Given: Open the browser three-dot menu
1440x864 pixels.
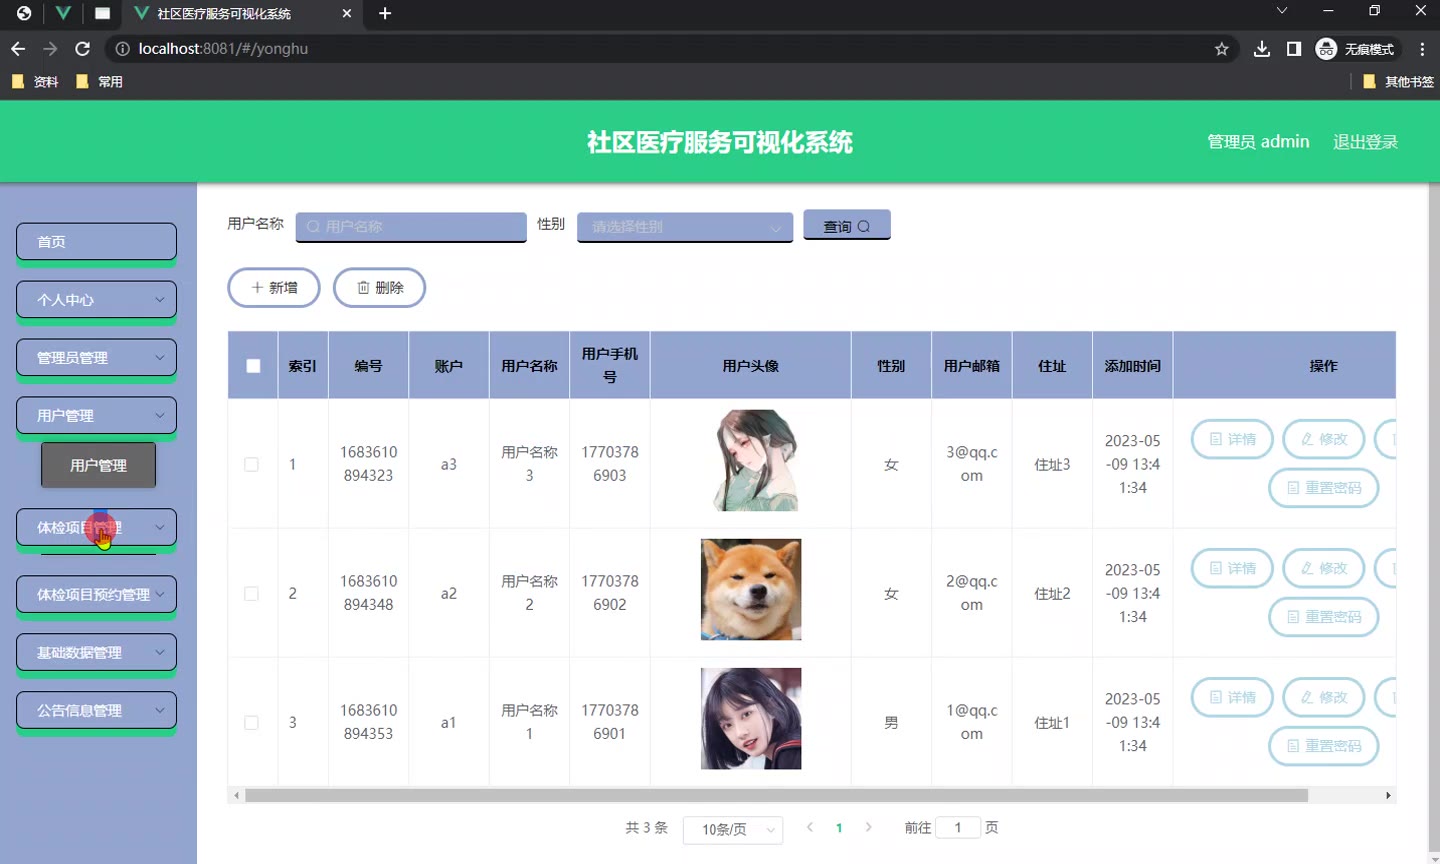Looking at the screenshot, I should pos(1422,49).
